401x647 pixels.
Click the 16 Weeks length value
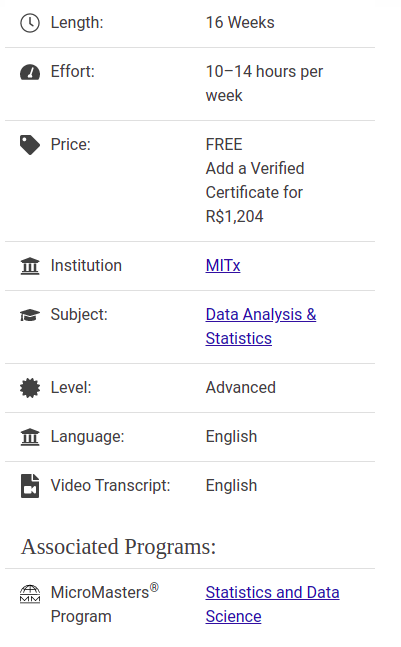tap(240, 22)
